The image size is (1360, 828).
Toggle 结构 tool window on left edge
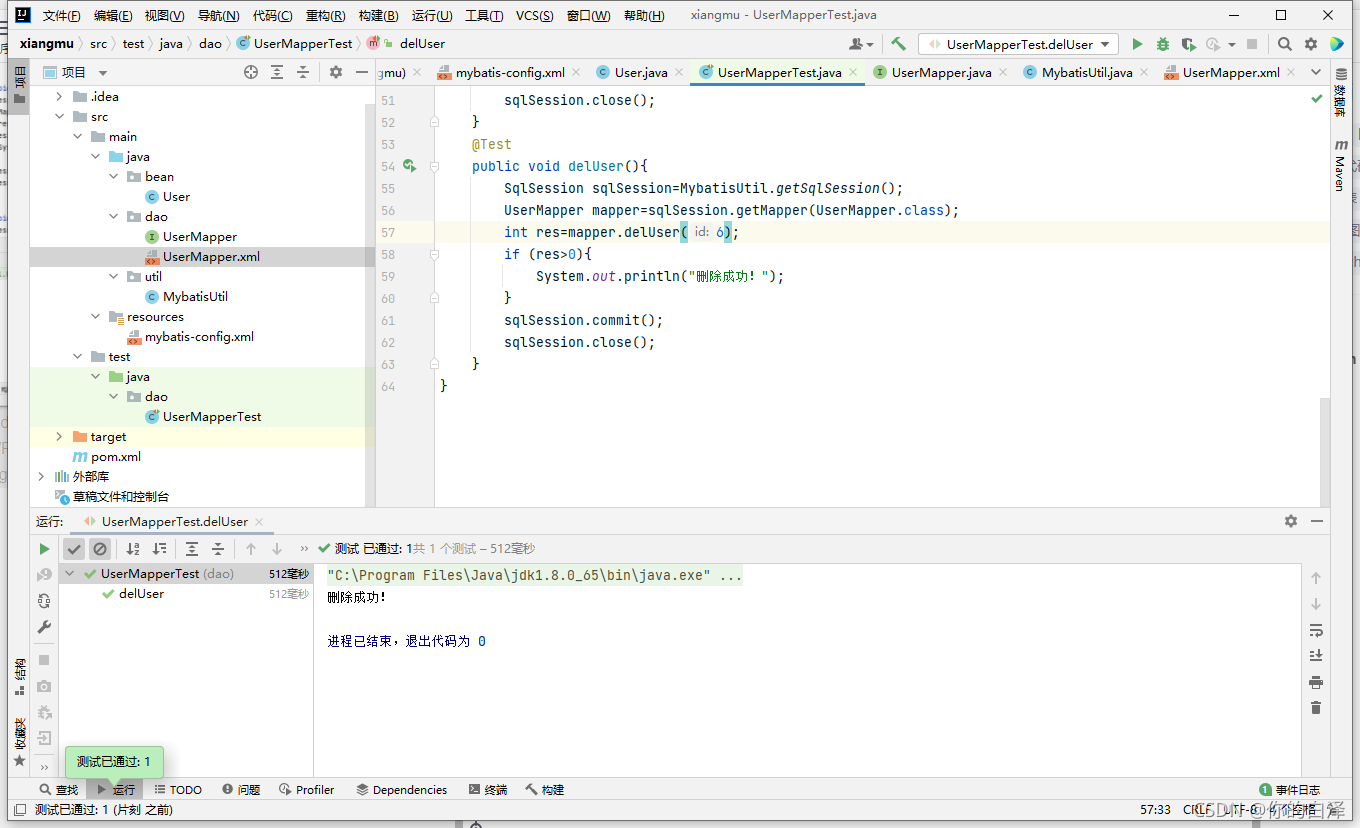click(20, 677)
